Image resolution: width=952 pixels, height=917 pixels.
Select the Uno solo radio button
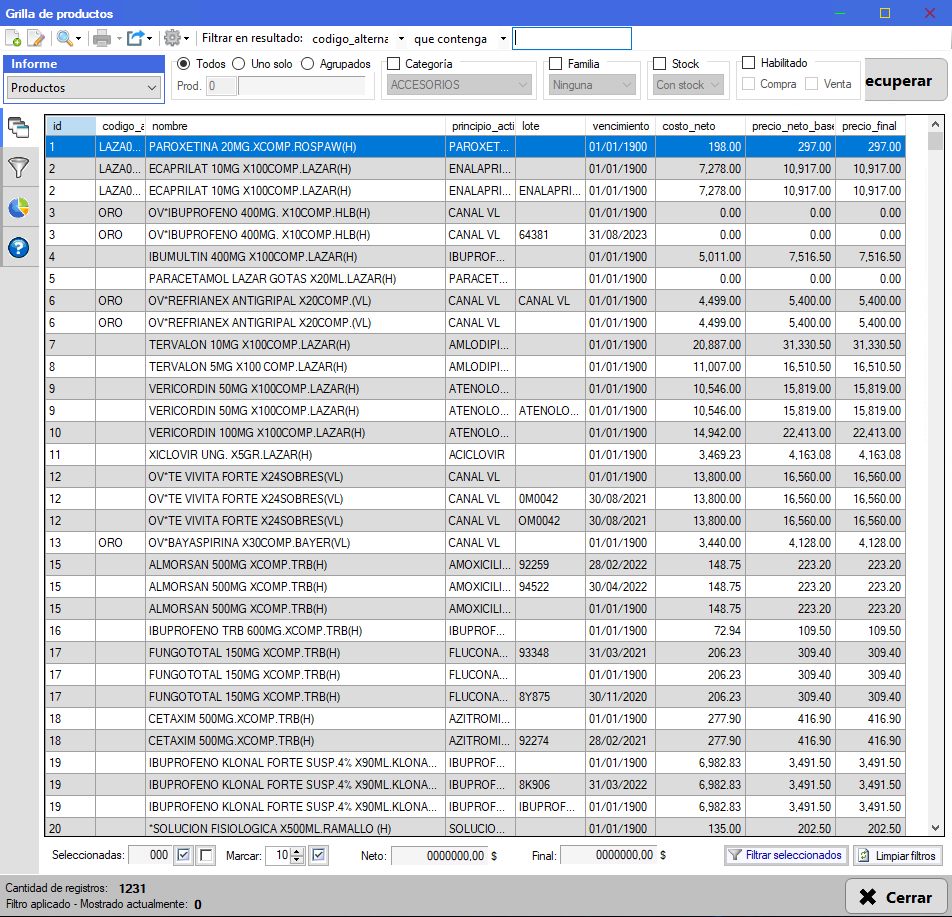[x=239, y=64]
